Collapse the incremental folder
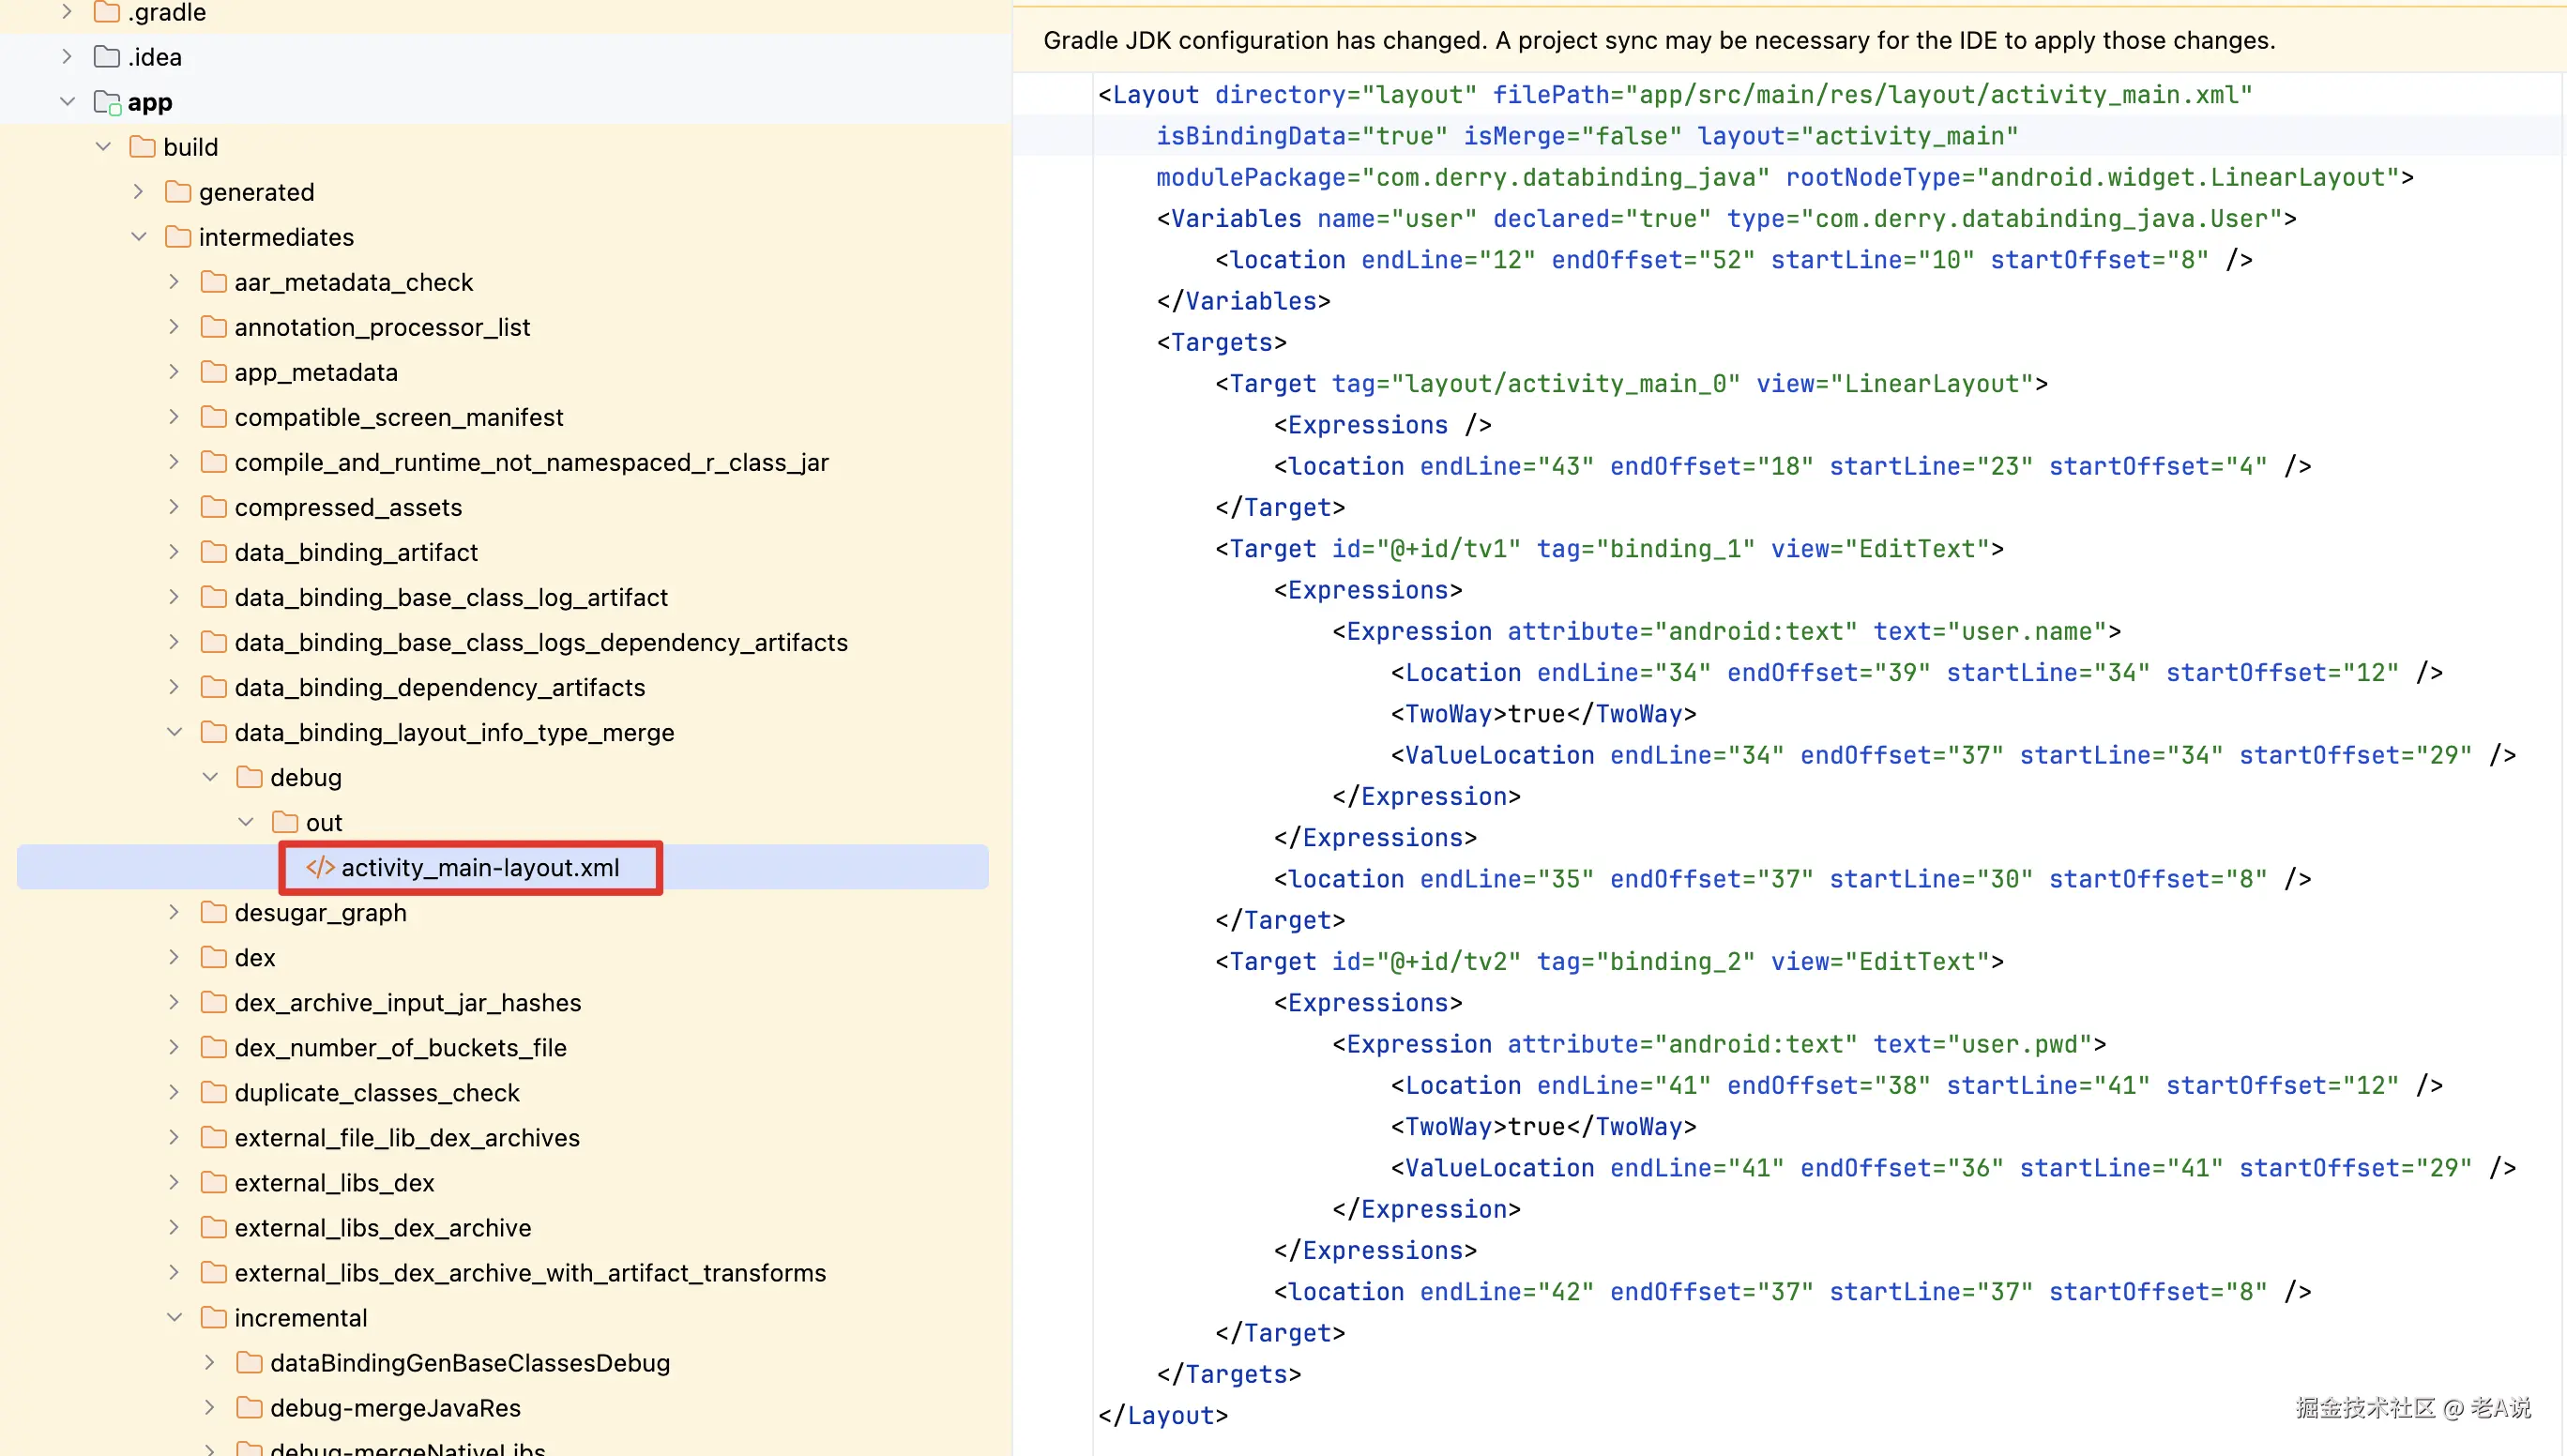 174,1317
